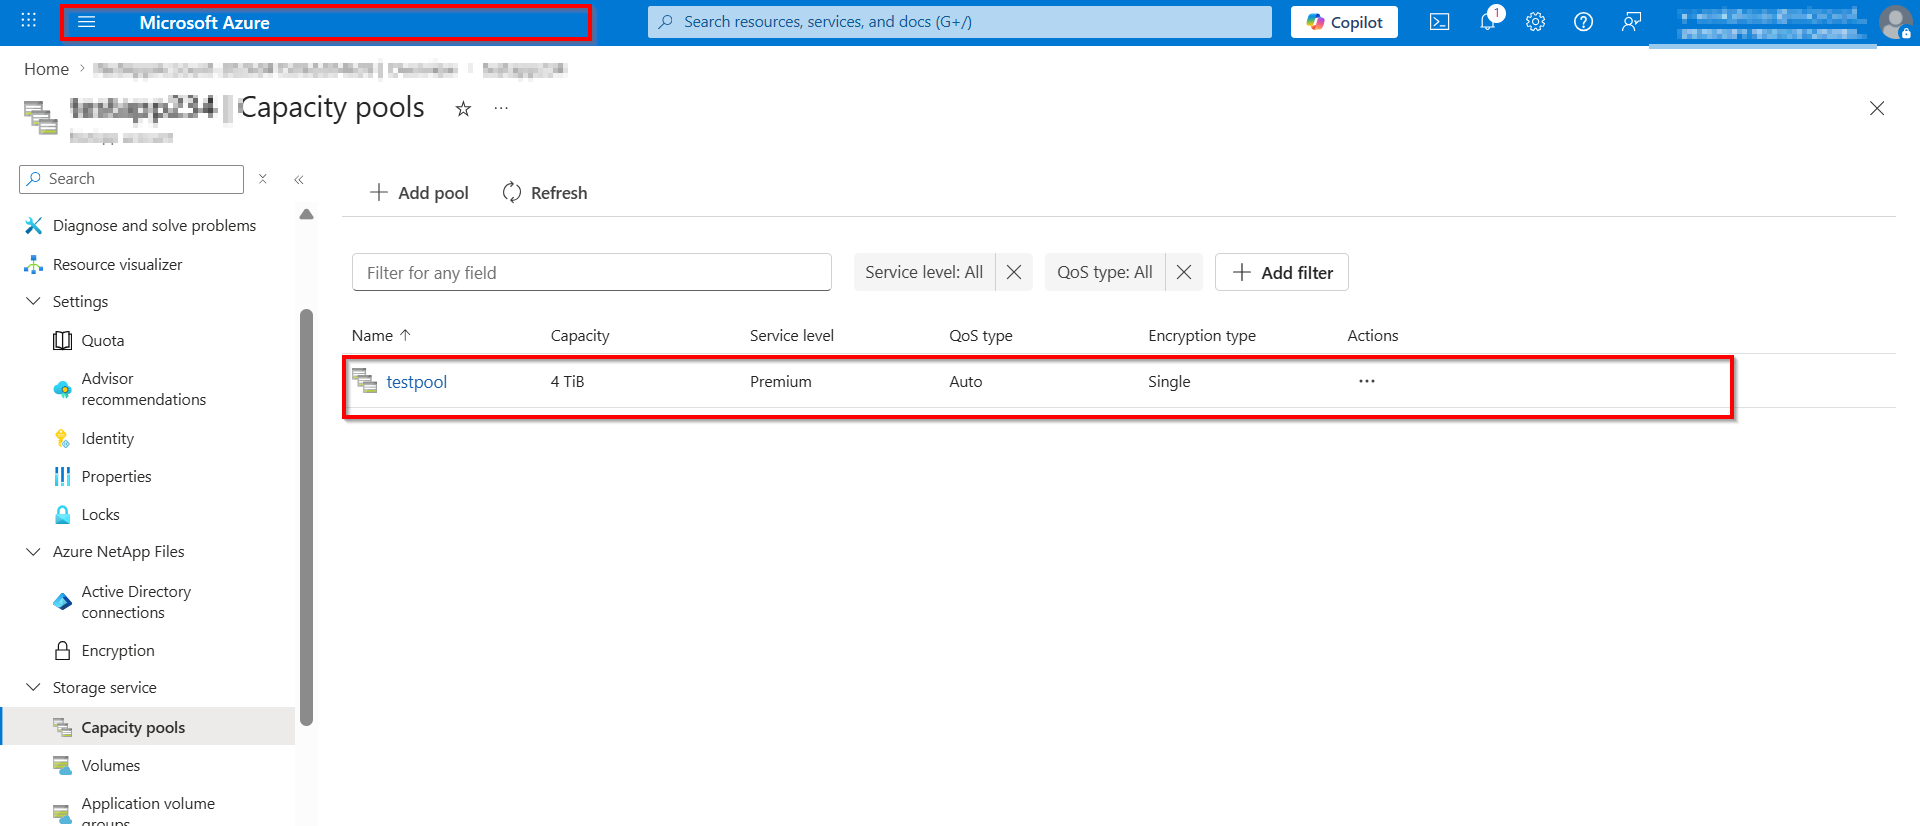Open more options ellipsis beside page title

pos(501,108)
